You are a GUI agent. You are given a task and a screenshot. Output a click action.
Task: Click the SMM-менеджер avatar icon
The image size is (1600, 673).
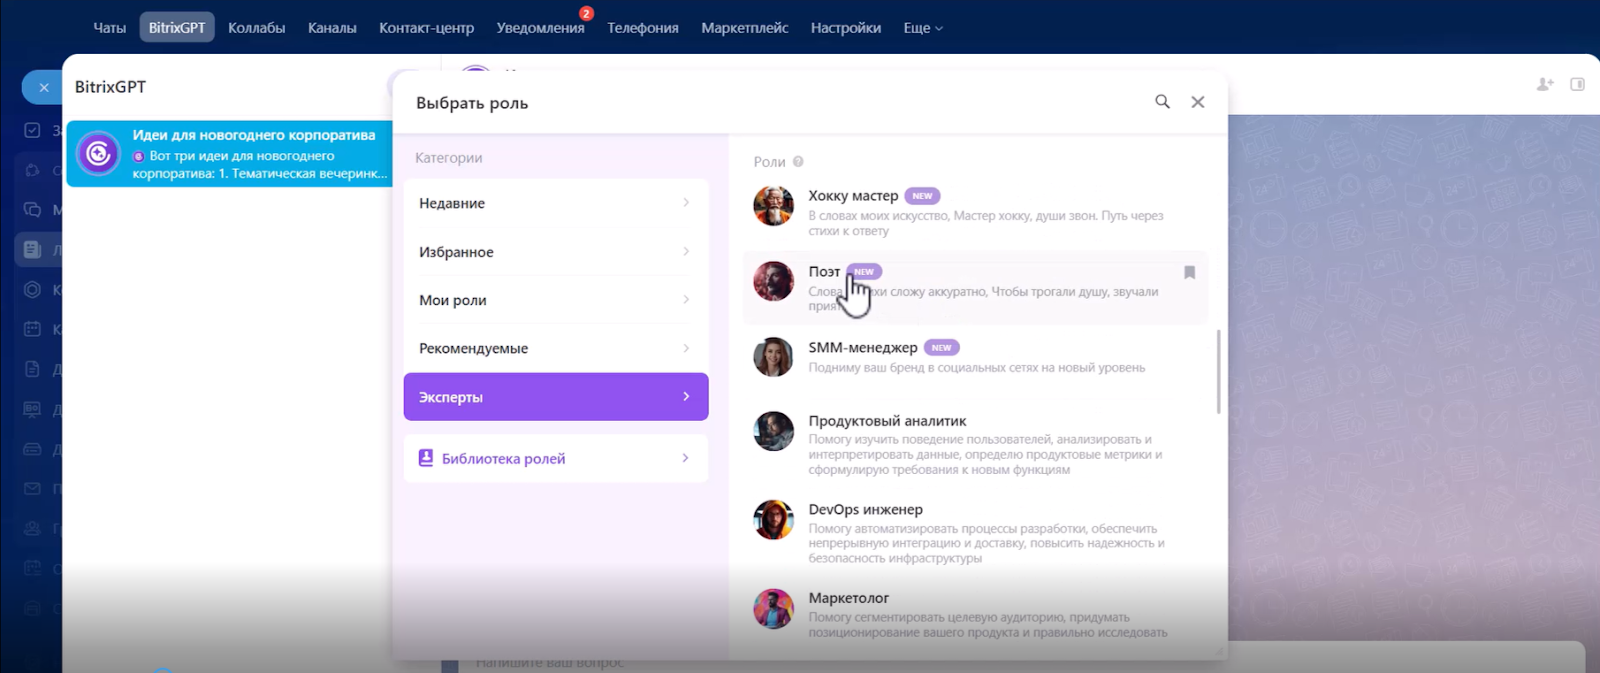[x=773, y=357]
